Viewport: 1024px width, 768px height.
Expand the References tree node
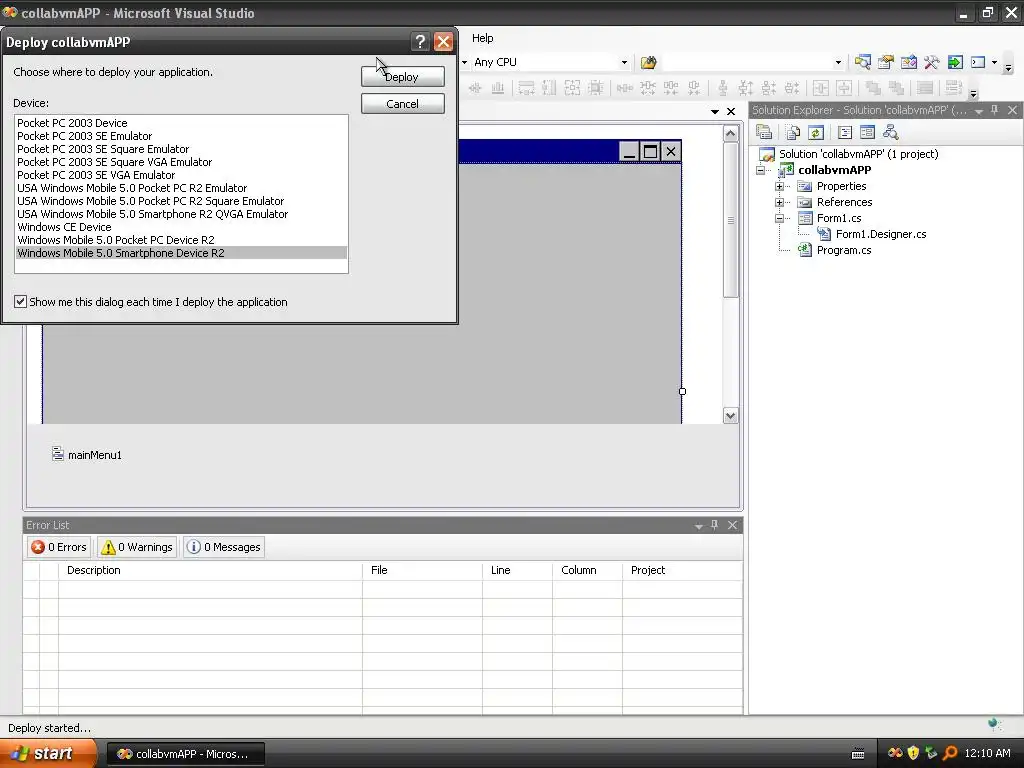pos(779,202)
